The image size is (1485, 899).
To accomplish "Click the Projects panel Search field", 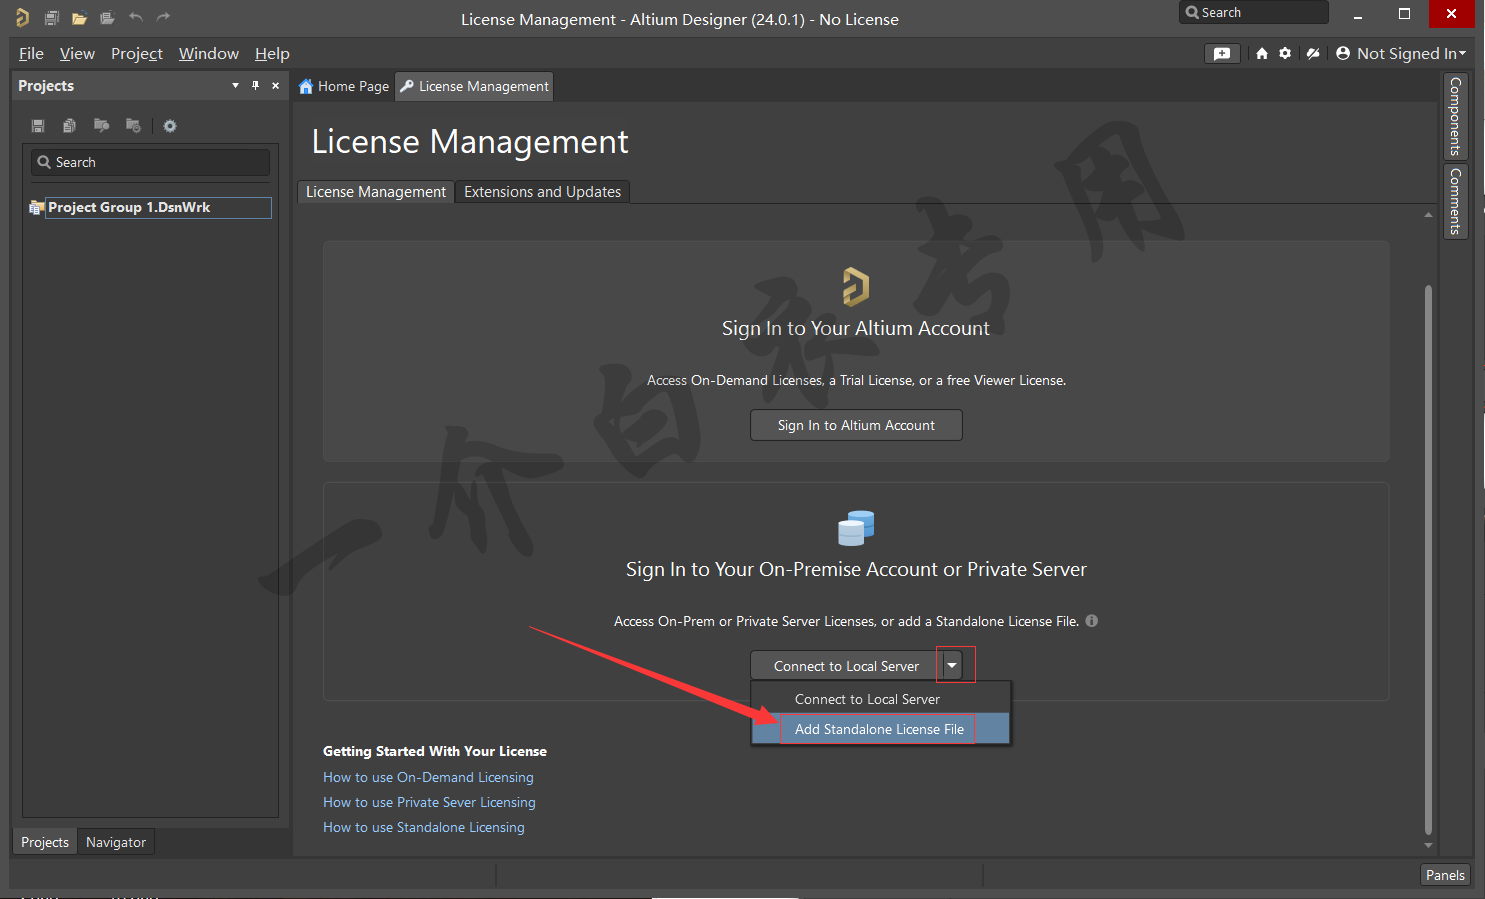I will pos(150,162).
